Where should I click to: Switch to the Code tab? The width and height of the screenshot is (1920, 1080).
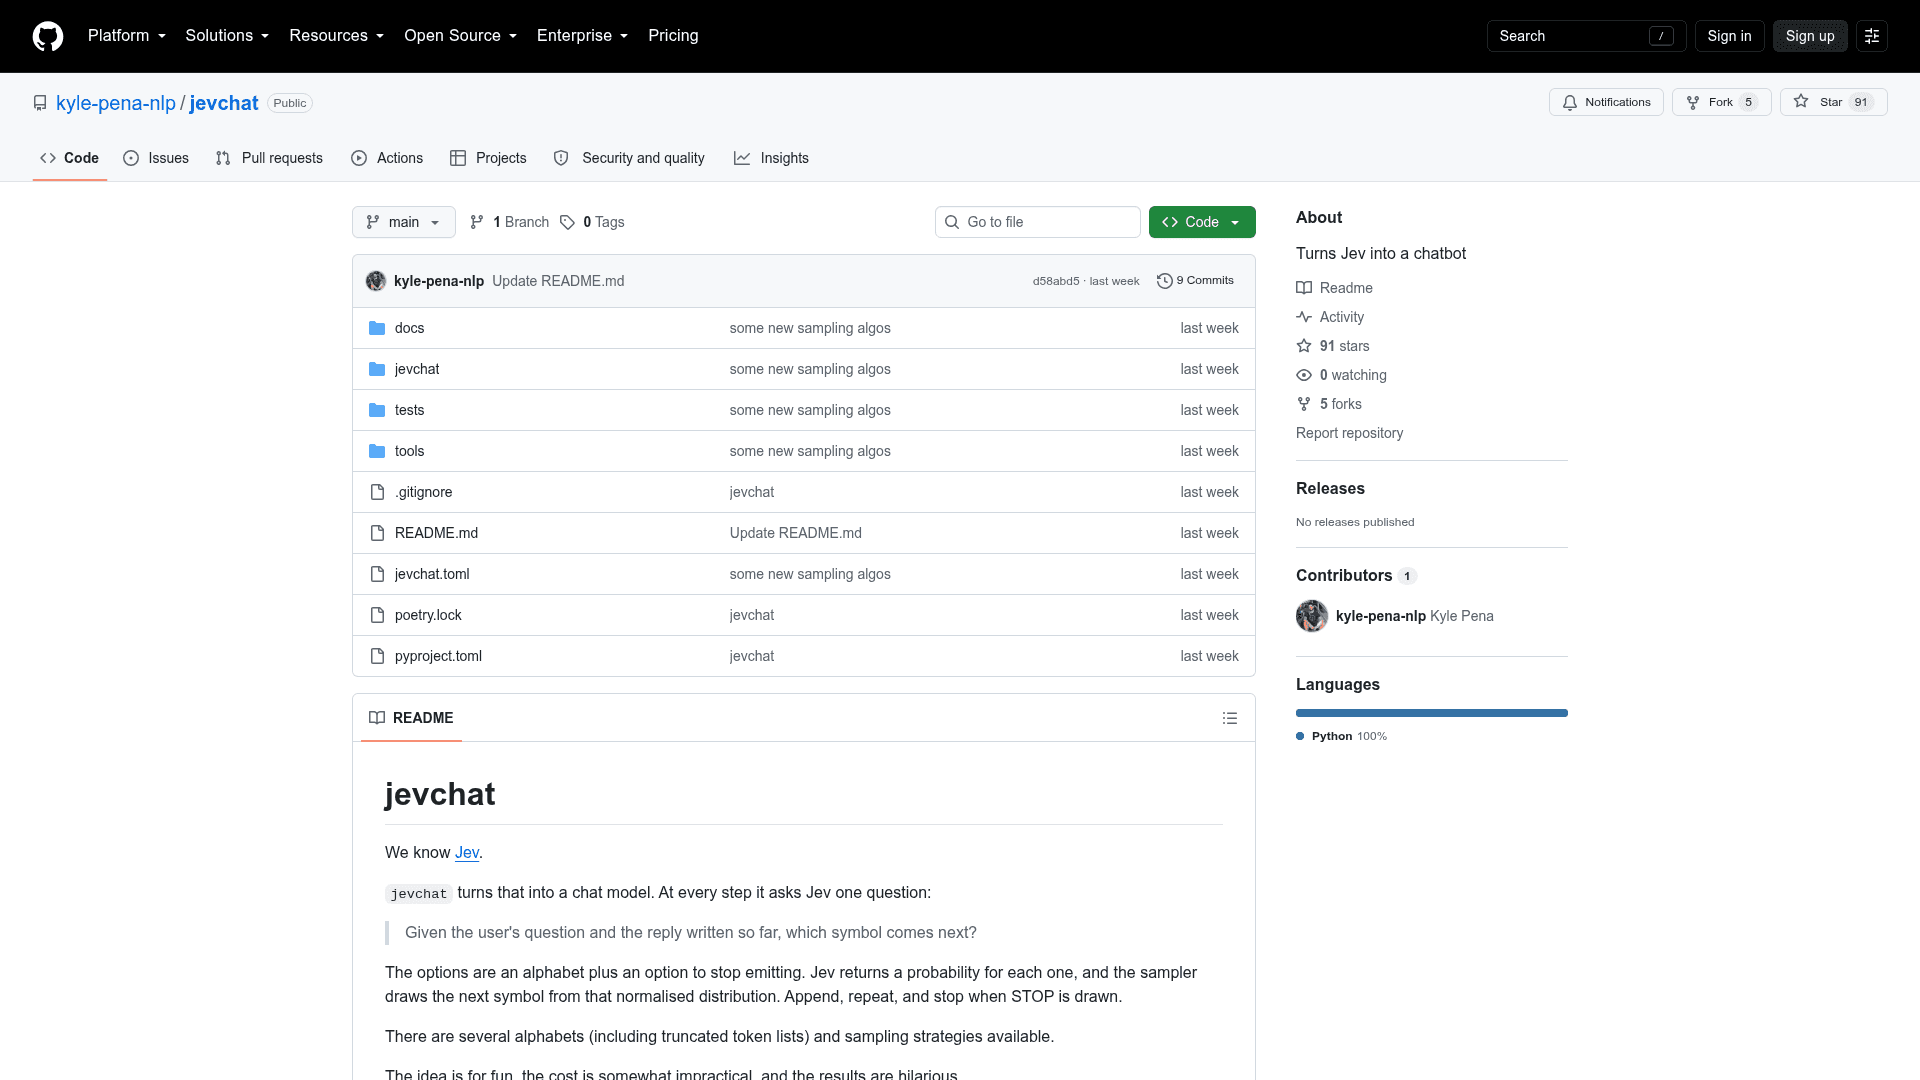[x=70, y=158]
